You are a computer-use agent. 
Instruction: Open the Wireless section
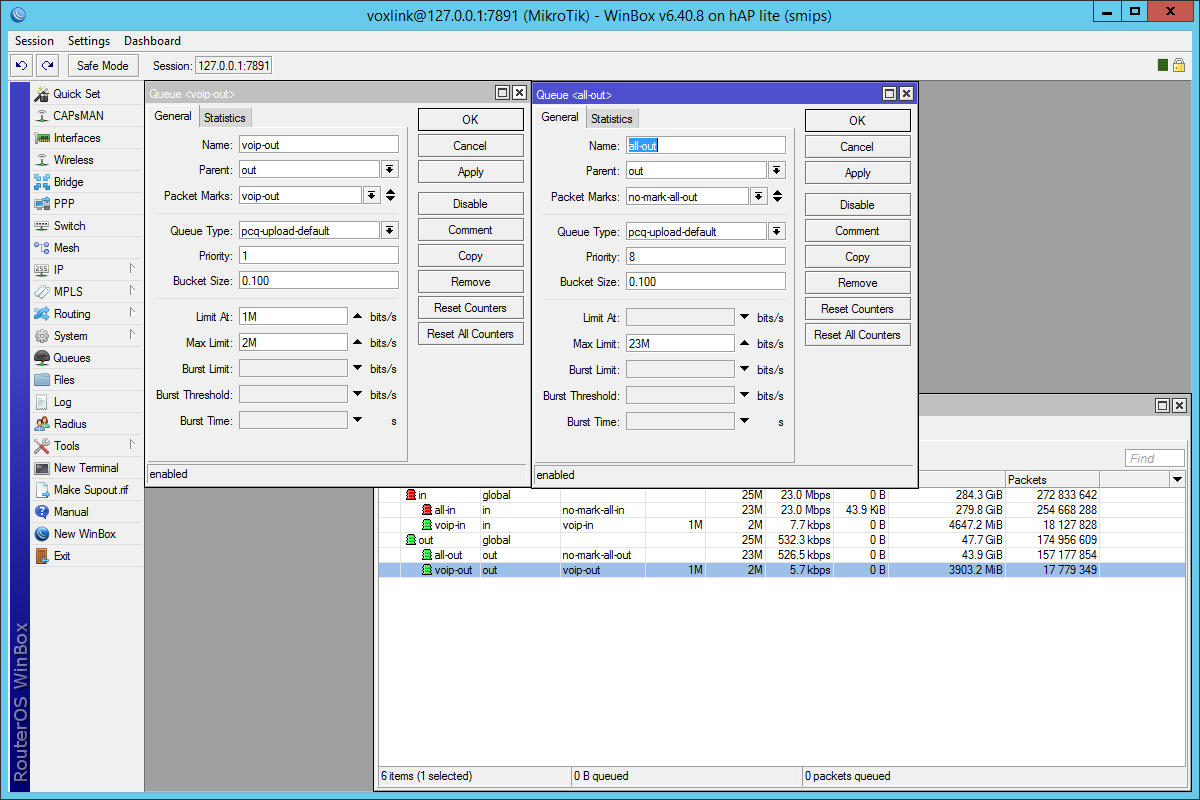click(73, 160)
